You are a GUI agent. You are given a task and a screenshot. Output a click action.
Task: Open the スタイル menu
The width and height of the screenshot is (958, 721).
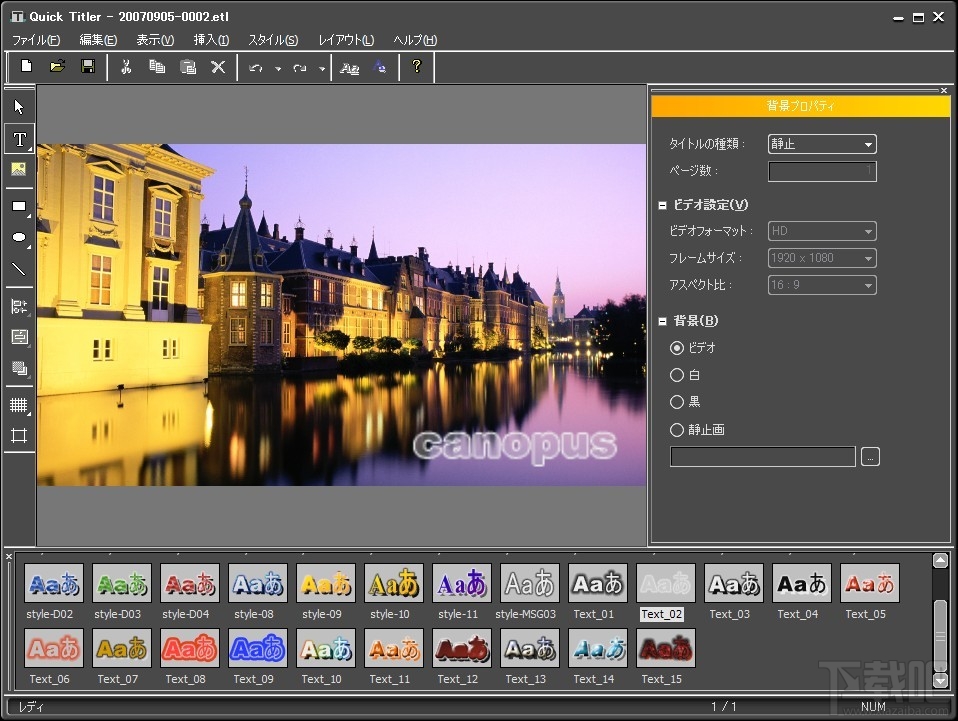(x=272, y=40)
